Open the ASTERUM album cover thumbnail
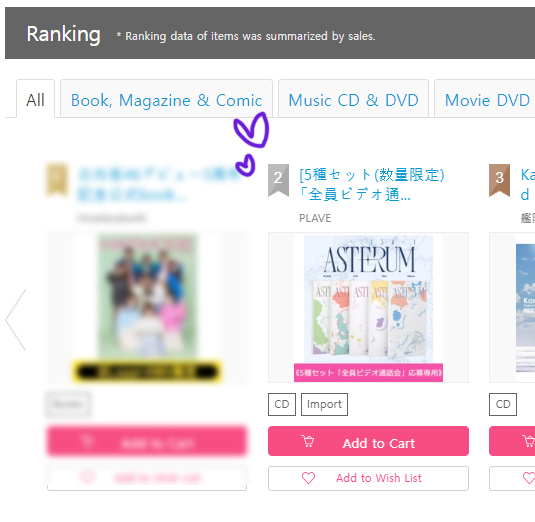 (368, 307)
